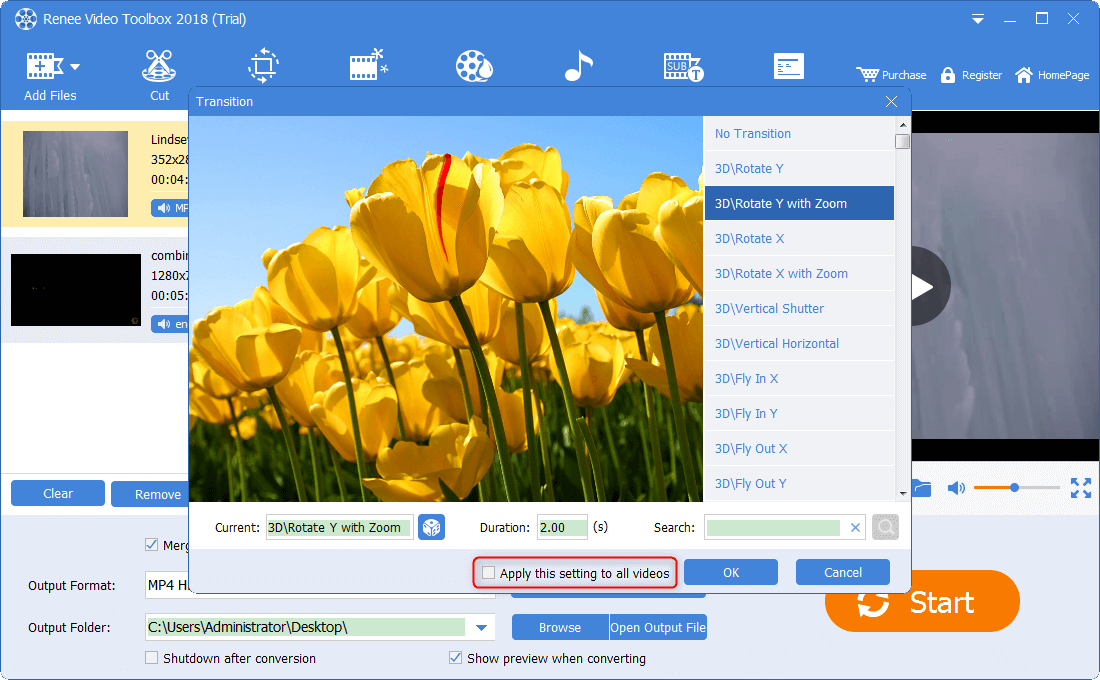Click the Cut scissors tool icon
1100x680 pixels.
click(159, 67)
